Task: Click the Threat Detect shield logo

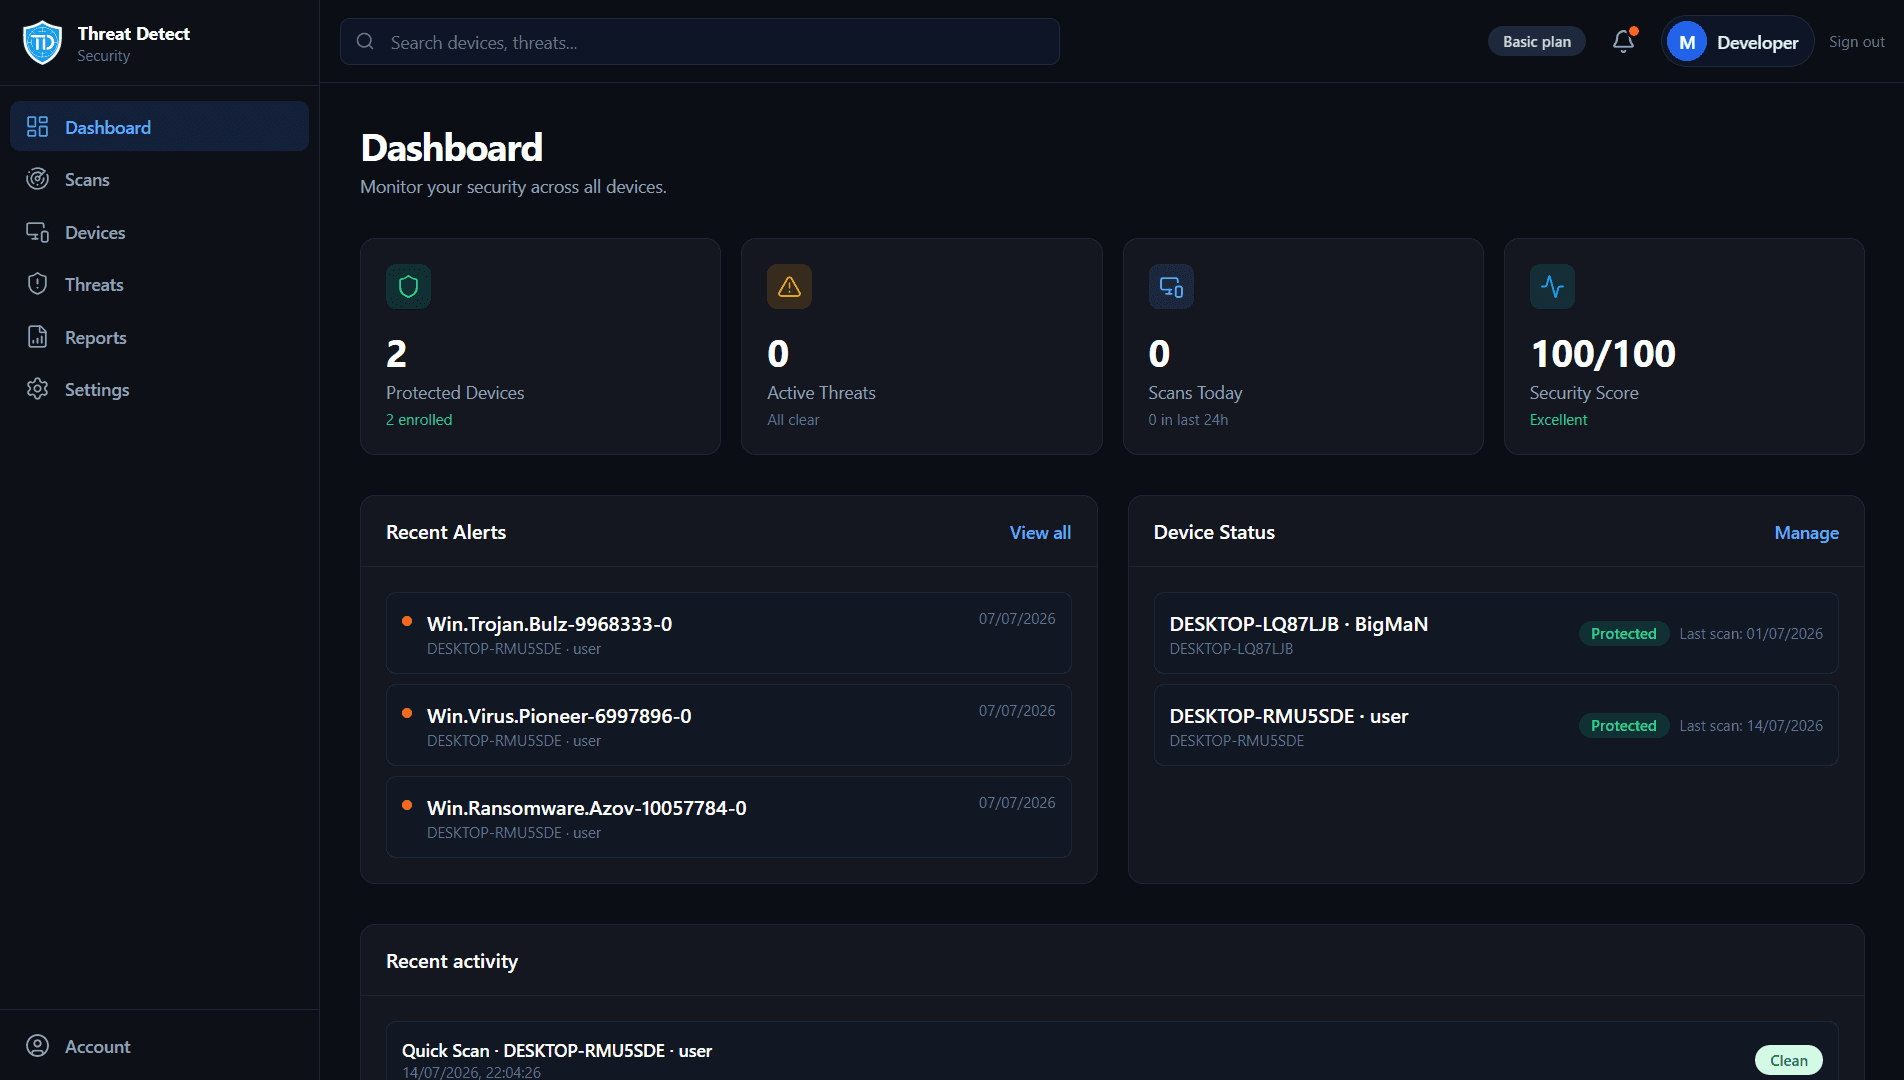Action: (42, 42)
